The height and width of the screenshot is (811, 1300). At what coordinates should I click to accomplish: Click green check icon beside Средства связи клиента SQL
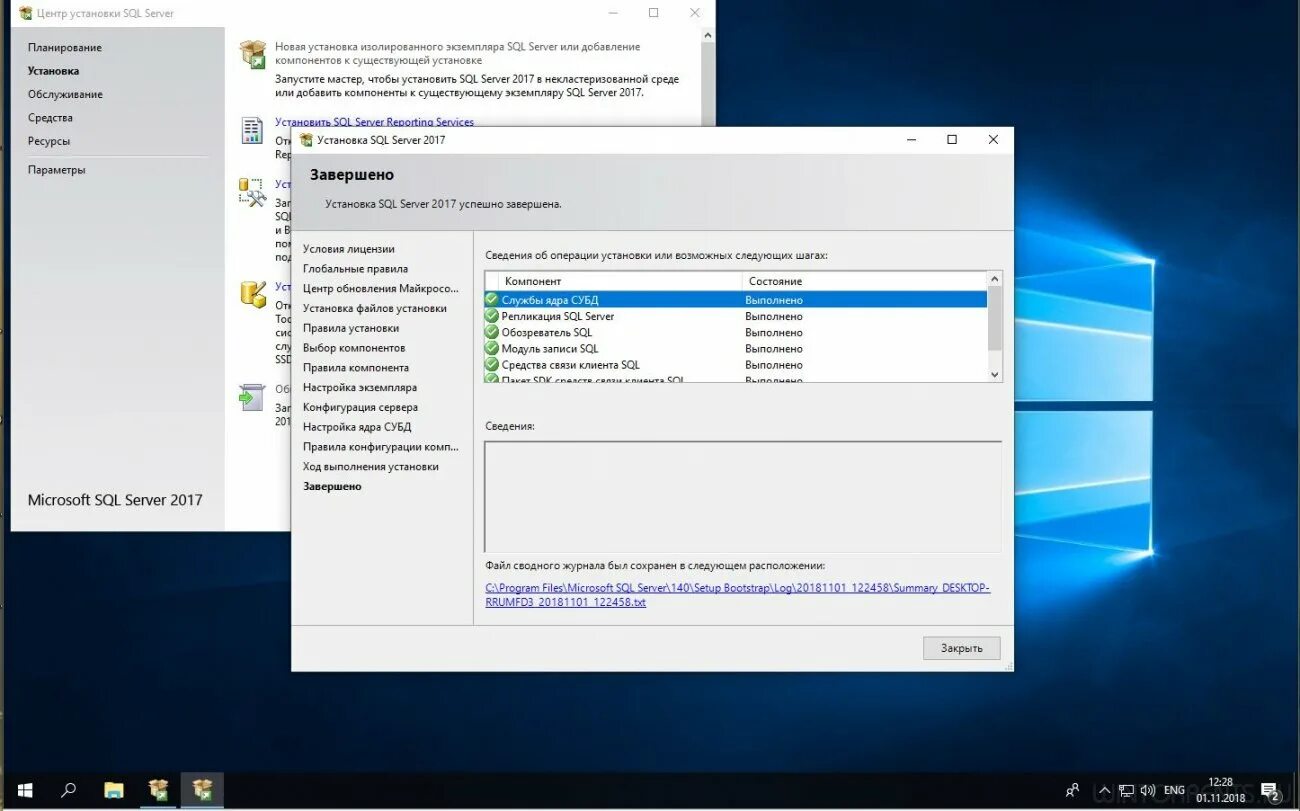click(492, 364)
